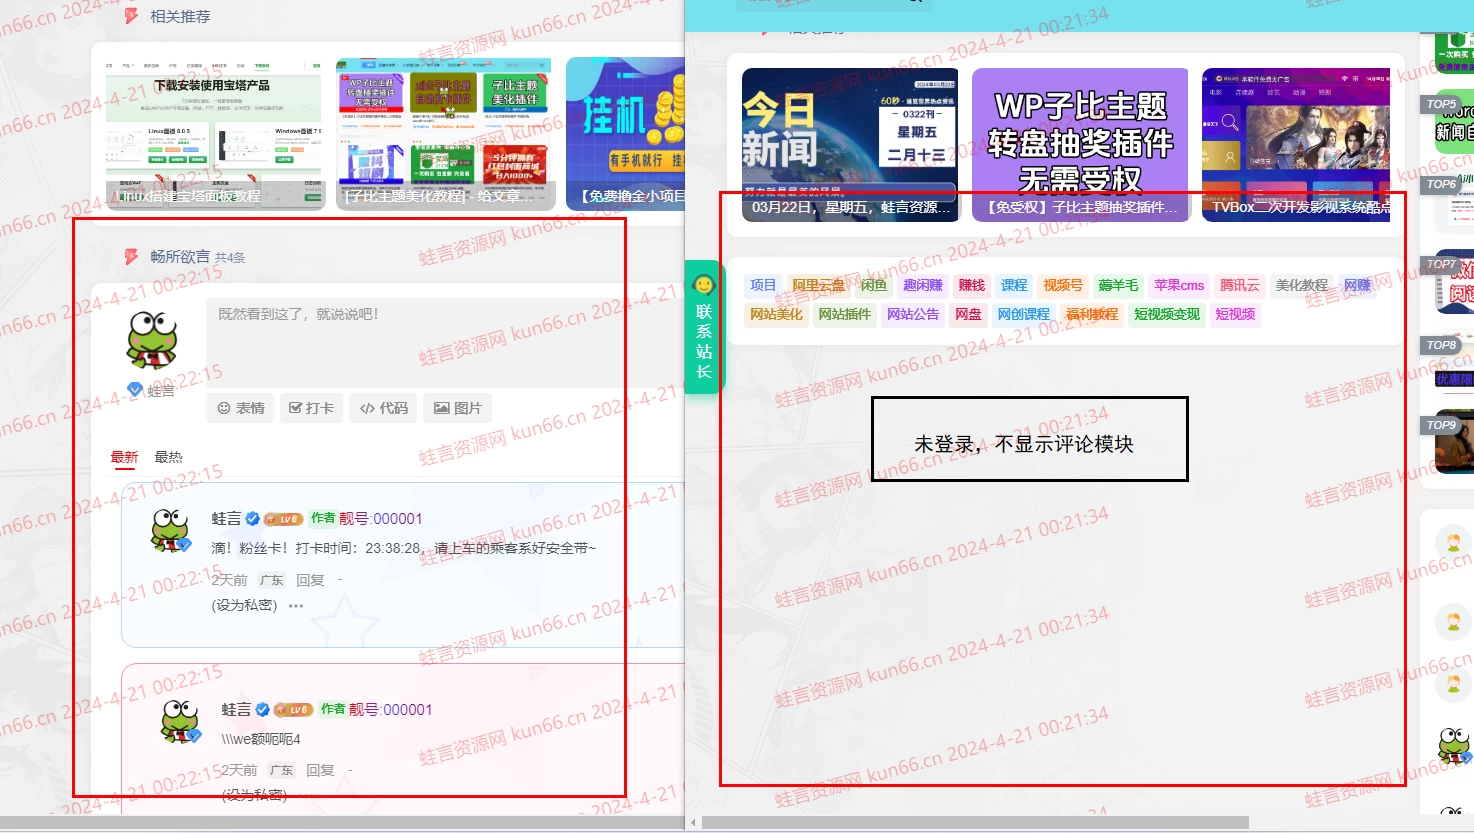The width and height of the screenshot is (1474, 833).
Task: Click username 蛙言 on the we额呃呃4 comment
Action: (236, 709)
